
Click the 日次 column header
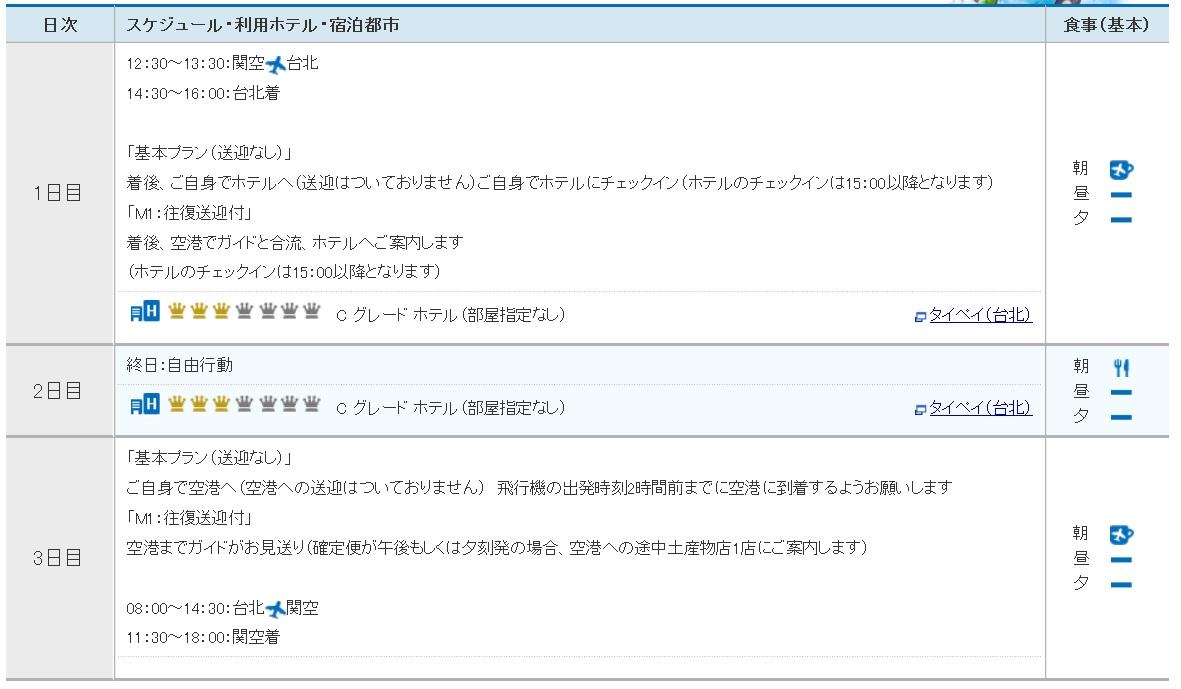(x=60, y=25)
